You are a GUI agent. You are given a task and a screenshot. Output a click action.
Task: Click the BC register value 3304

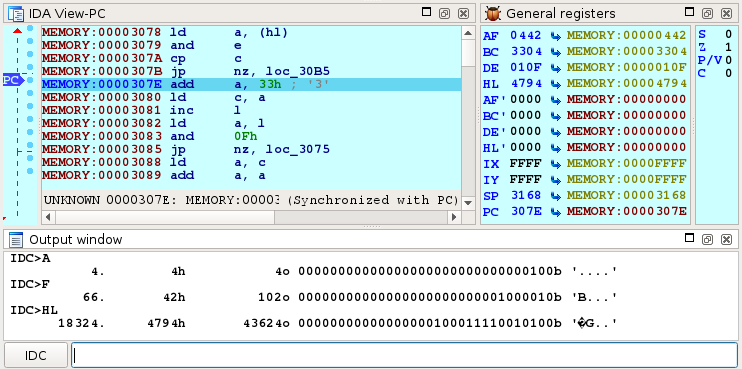525,52
